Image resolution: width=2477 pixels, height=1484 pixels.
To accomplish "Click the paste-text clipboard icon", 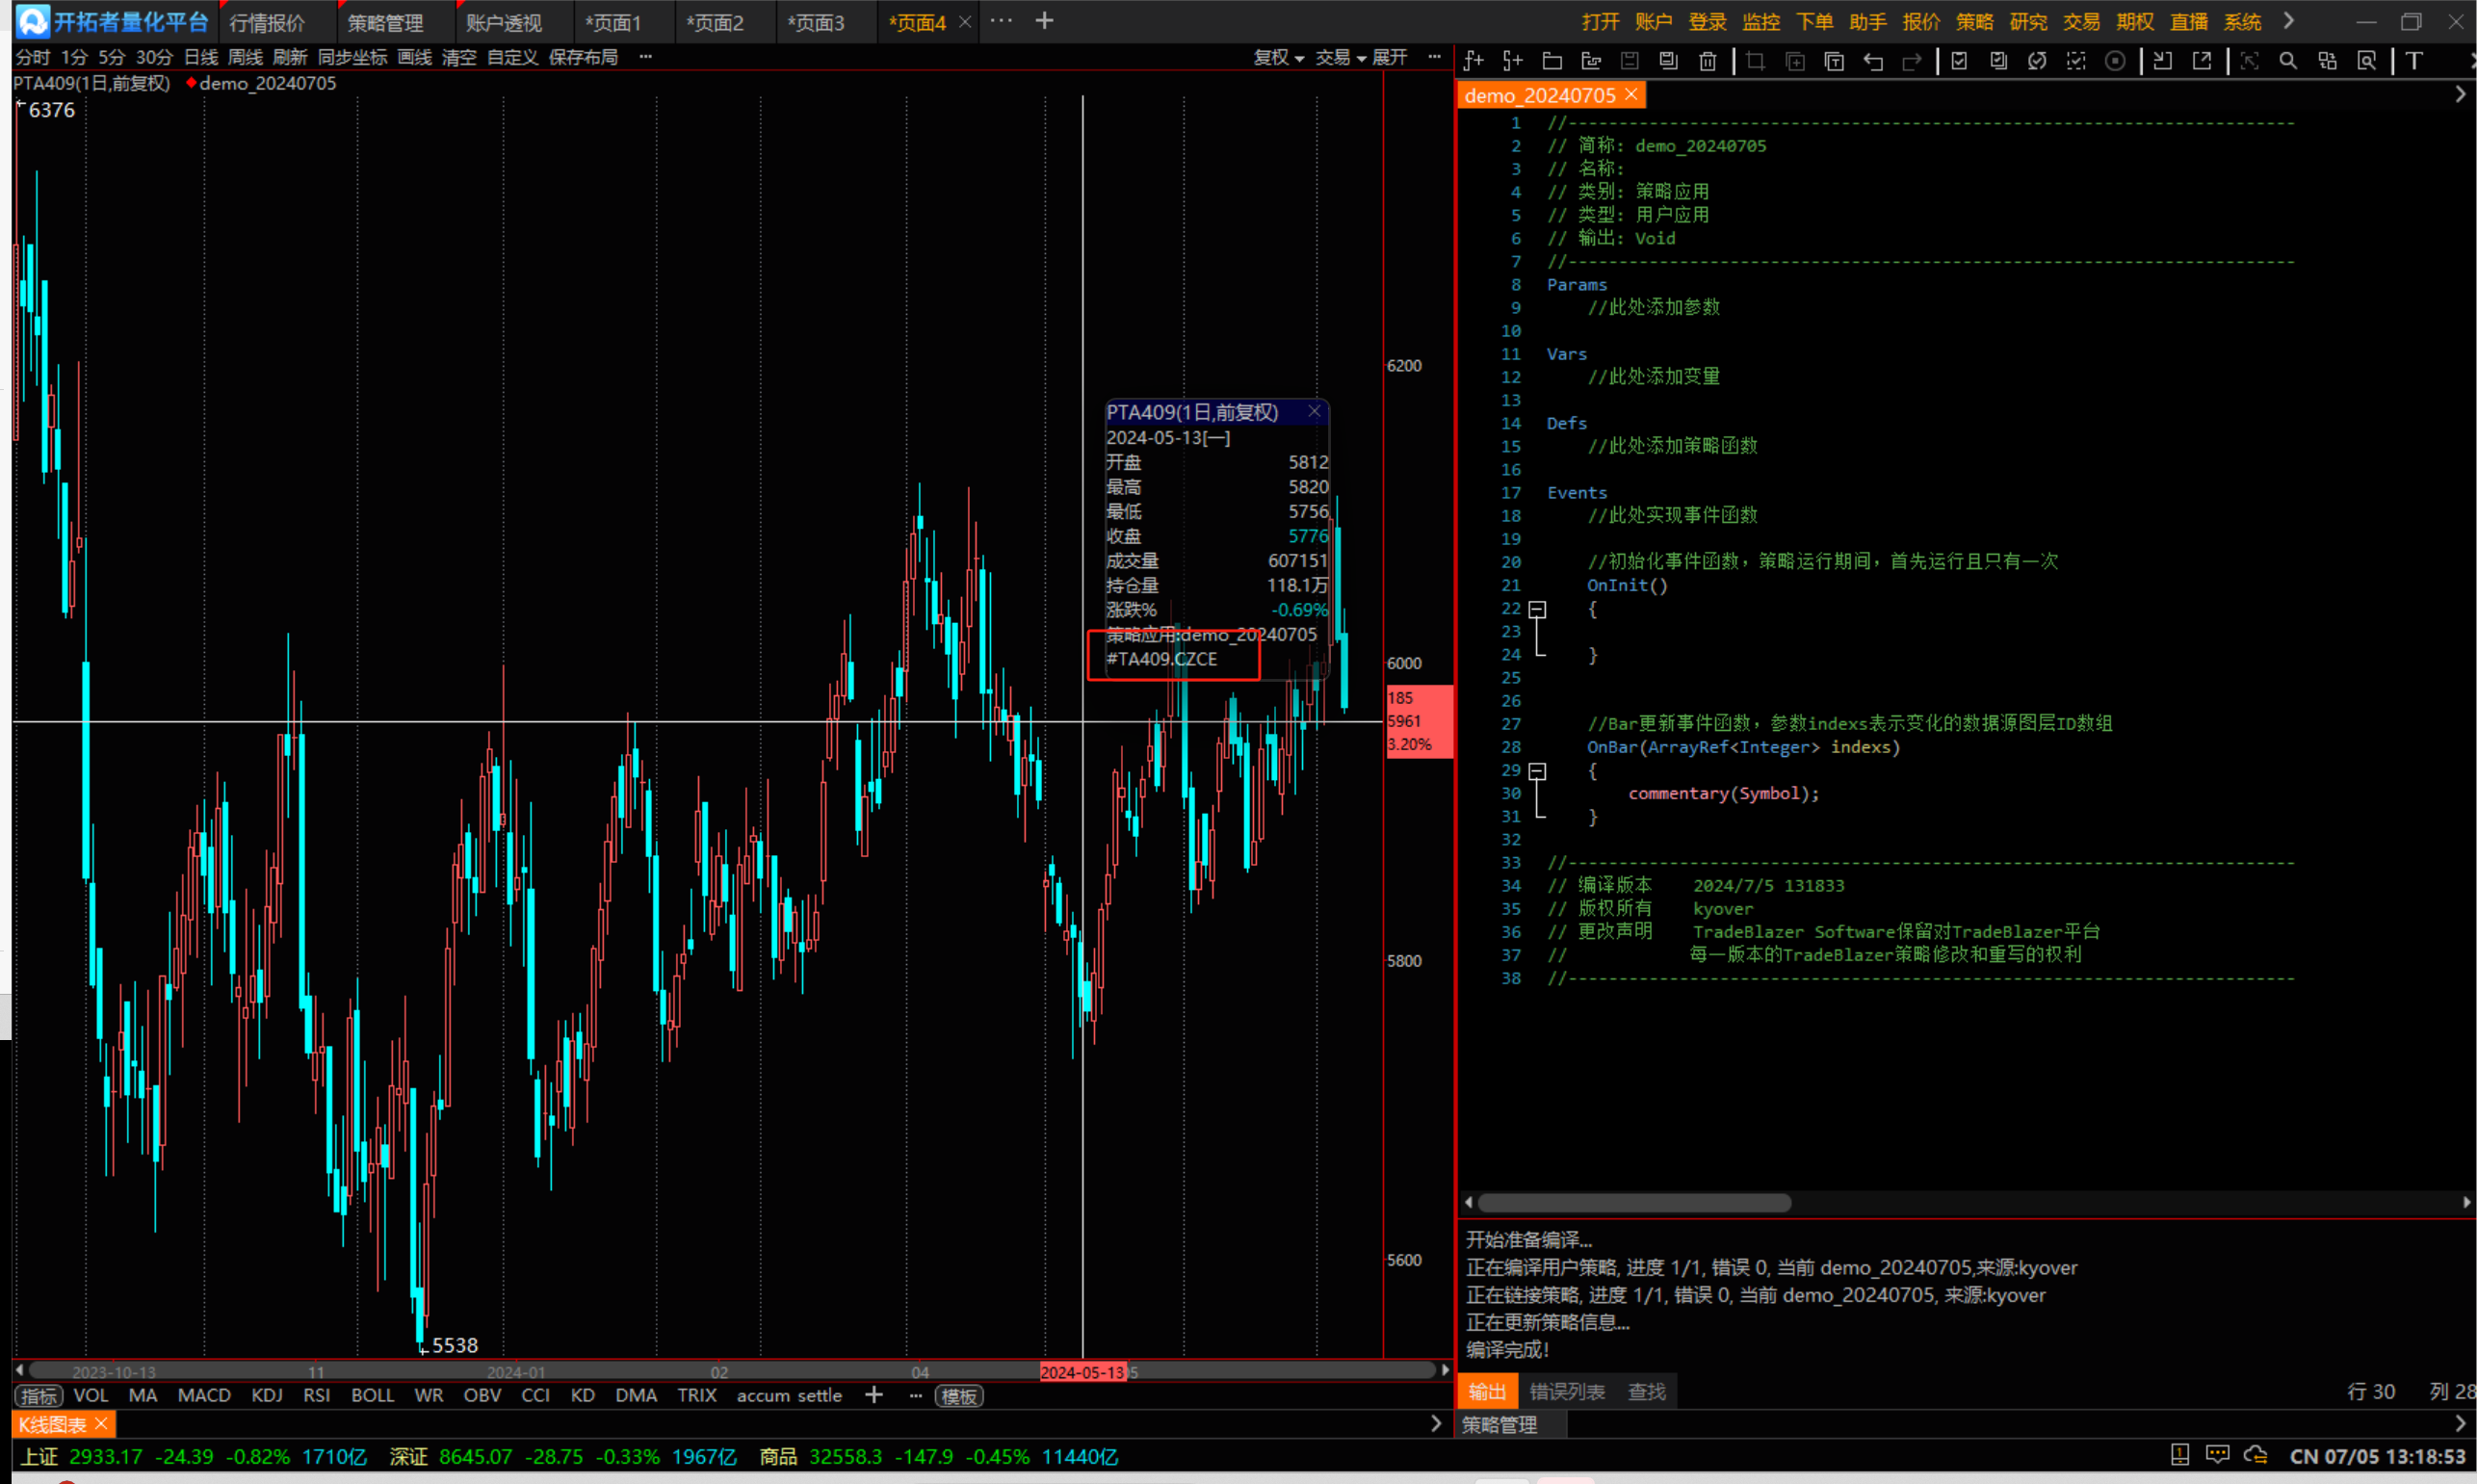I will [x=1834, y=61].
